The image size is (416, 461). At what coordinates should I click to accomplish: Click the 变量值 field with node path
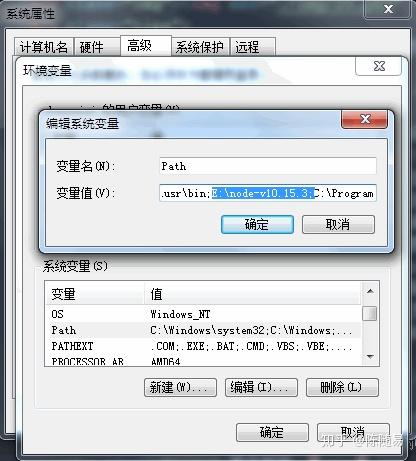point(268,193)
